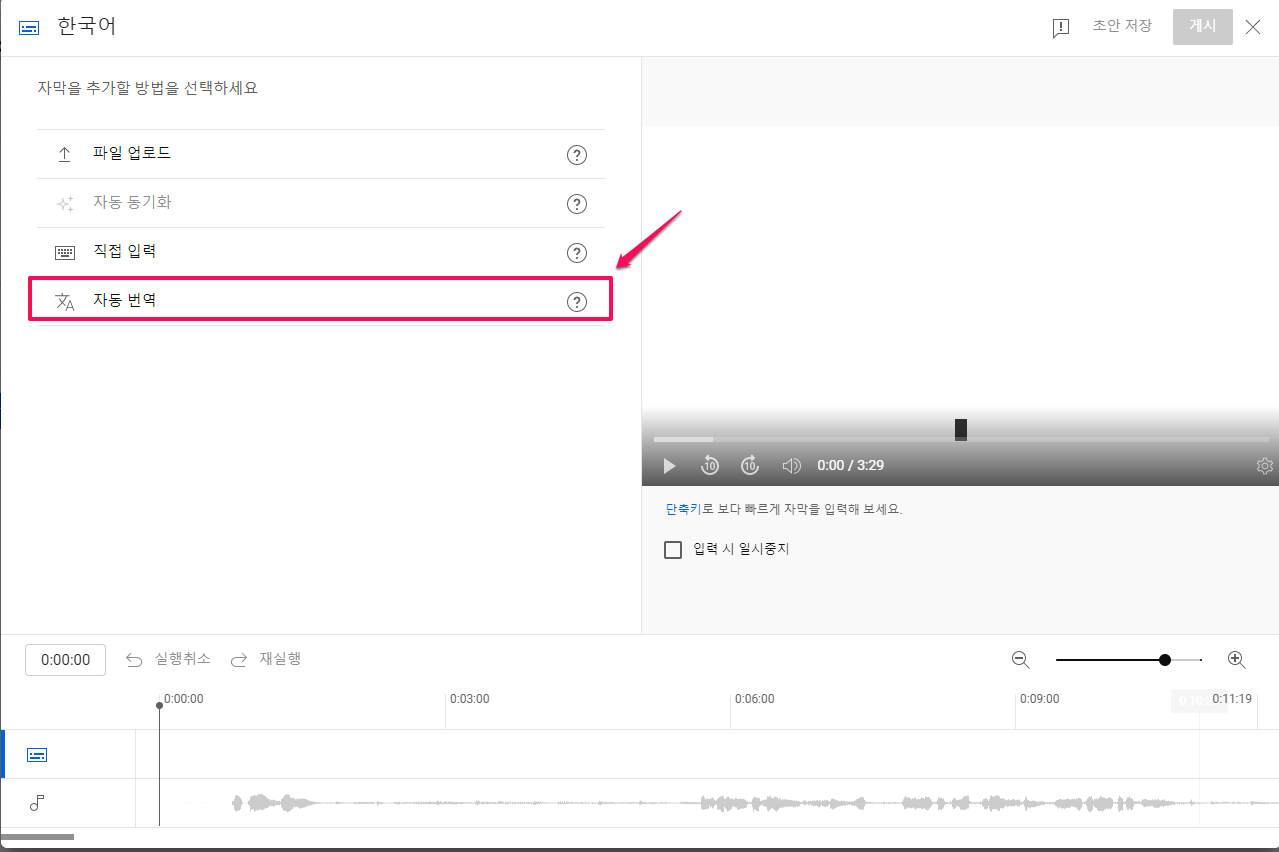This screenshot has height=852, width=1279.
Task: Zoom out on the timeline with magnifier icon
Action: click(x=1020, y=659)
